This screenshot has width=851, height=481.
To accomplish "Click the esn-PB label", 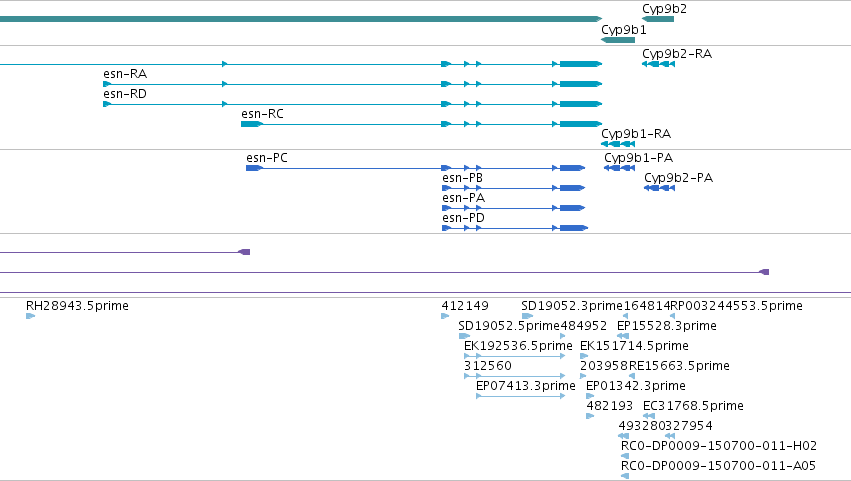I will 462,178.
